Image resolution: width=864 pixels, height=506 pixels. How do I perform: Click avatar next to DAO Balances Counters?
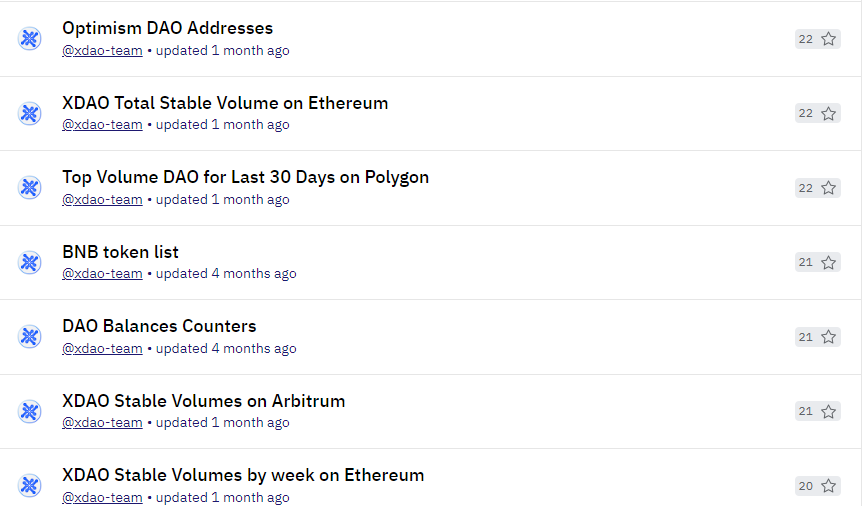tap(30, 337)
